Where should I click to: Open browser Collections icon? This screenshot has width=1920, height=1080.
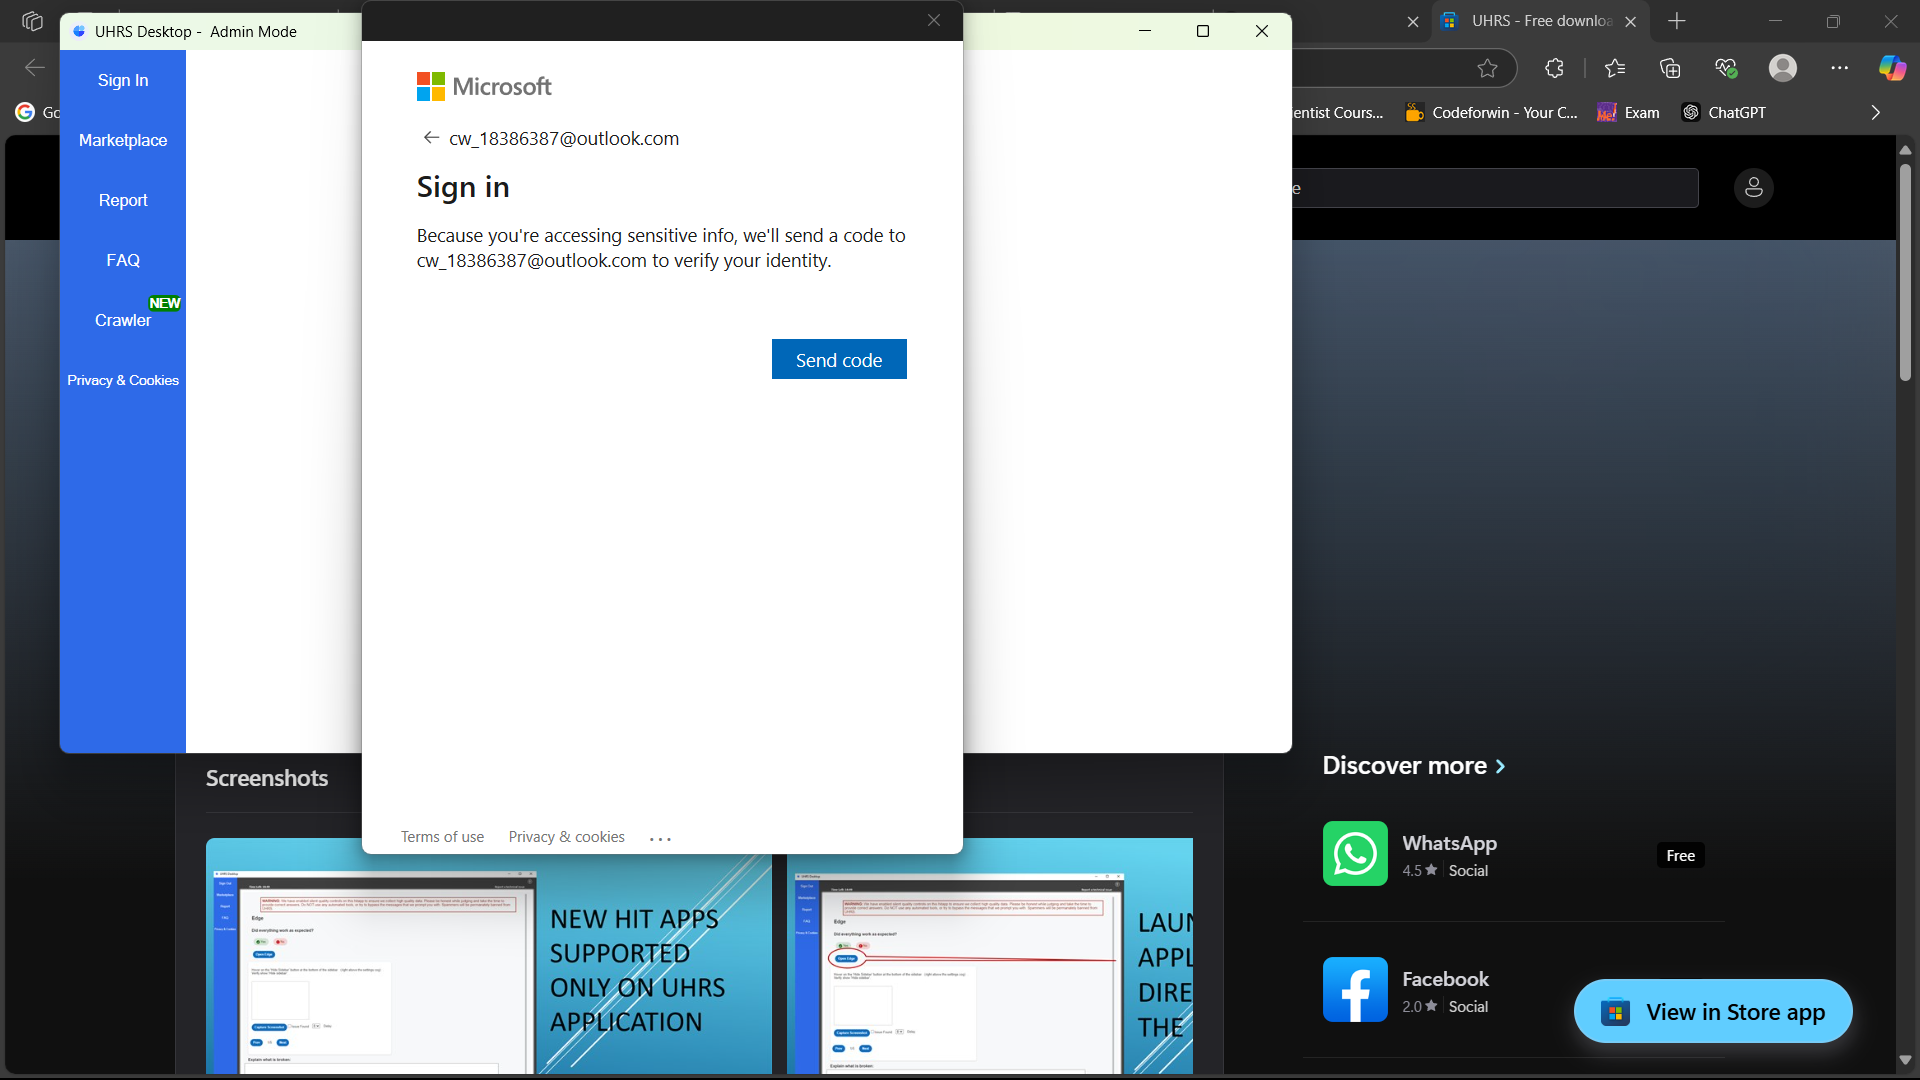(x=1670, y=68)
